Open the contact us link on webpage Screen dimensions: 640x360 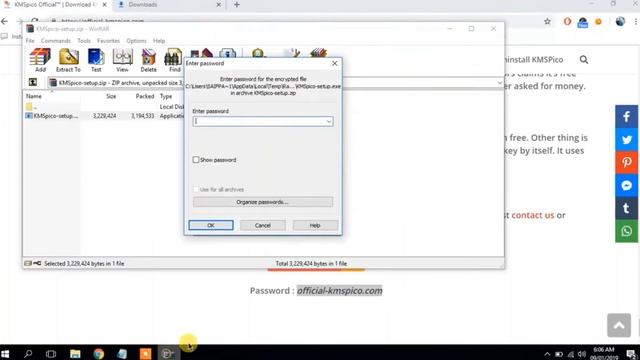click(x=533, y=215)
